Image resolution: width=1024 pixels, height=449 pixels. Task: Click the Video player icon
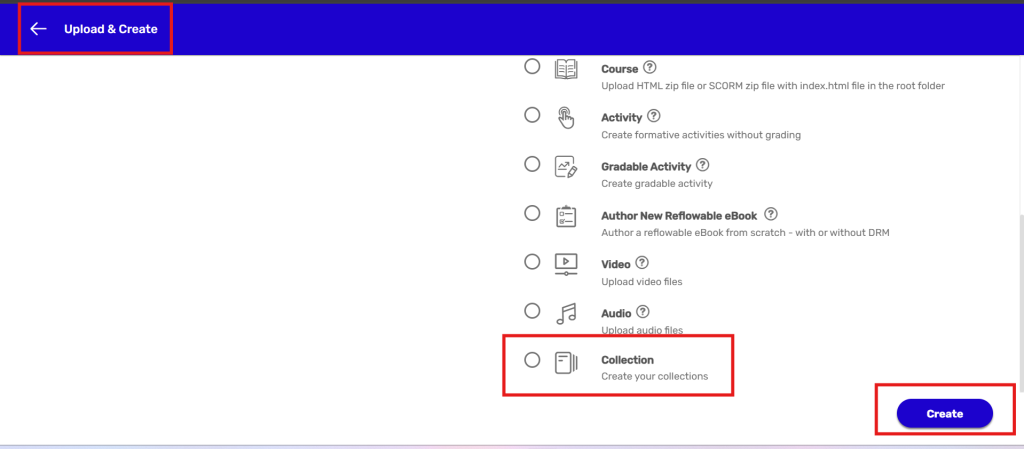point(566,265)
